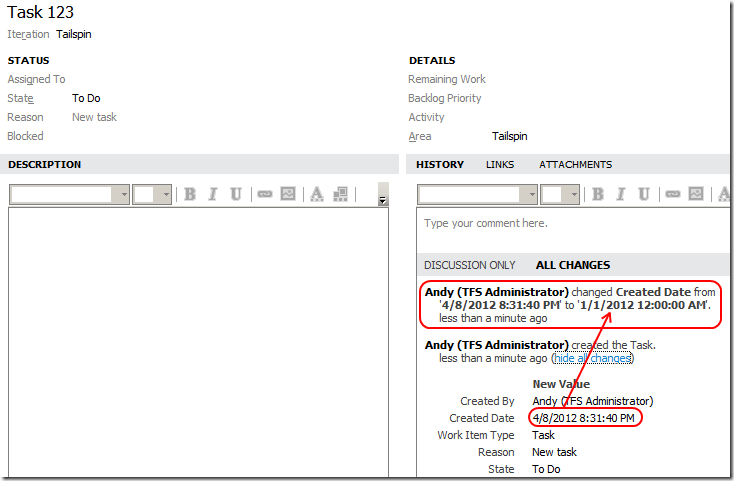
Task: Select the Area value Tailspin
Action: (x=509, y=136)
